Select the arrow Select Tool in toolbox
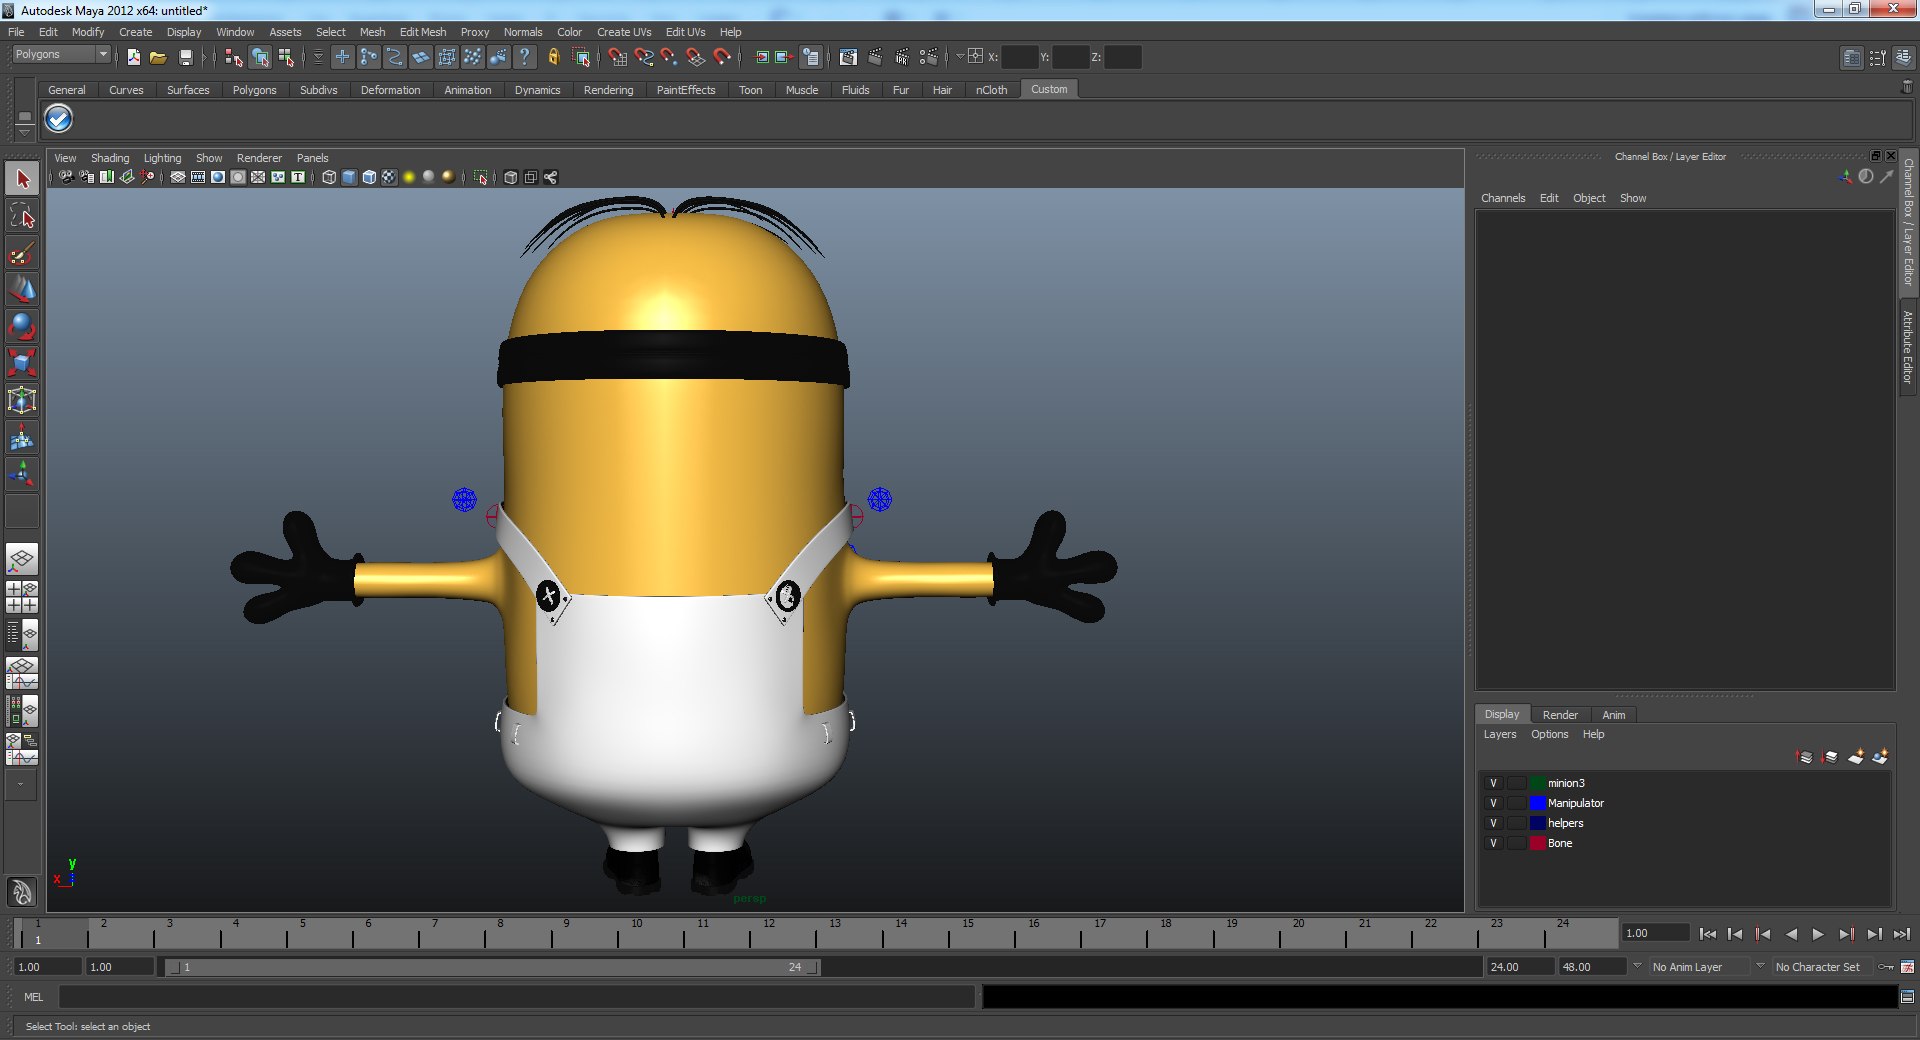Image resolution: width=1920 pixels, height=1040 pixels. coord(22,179)
